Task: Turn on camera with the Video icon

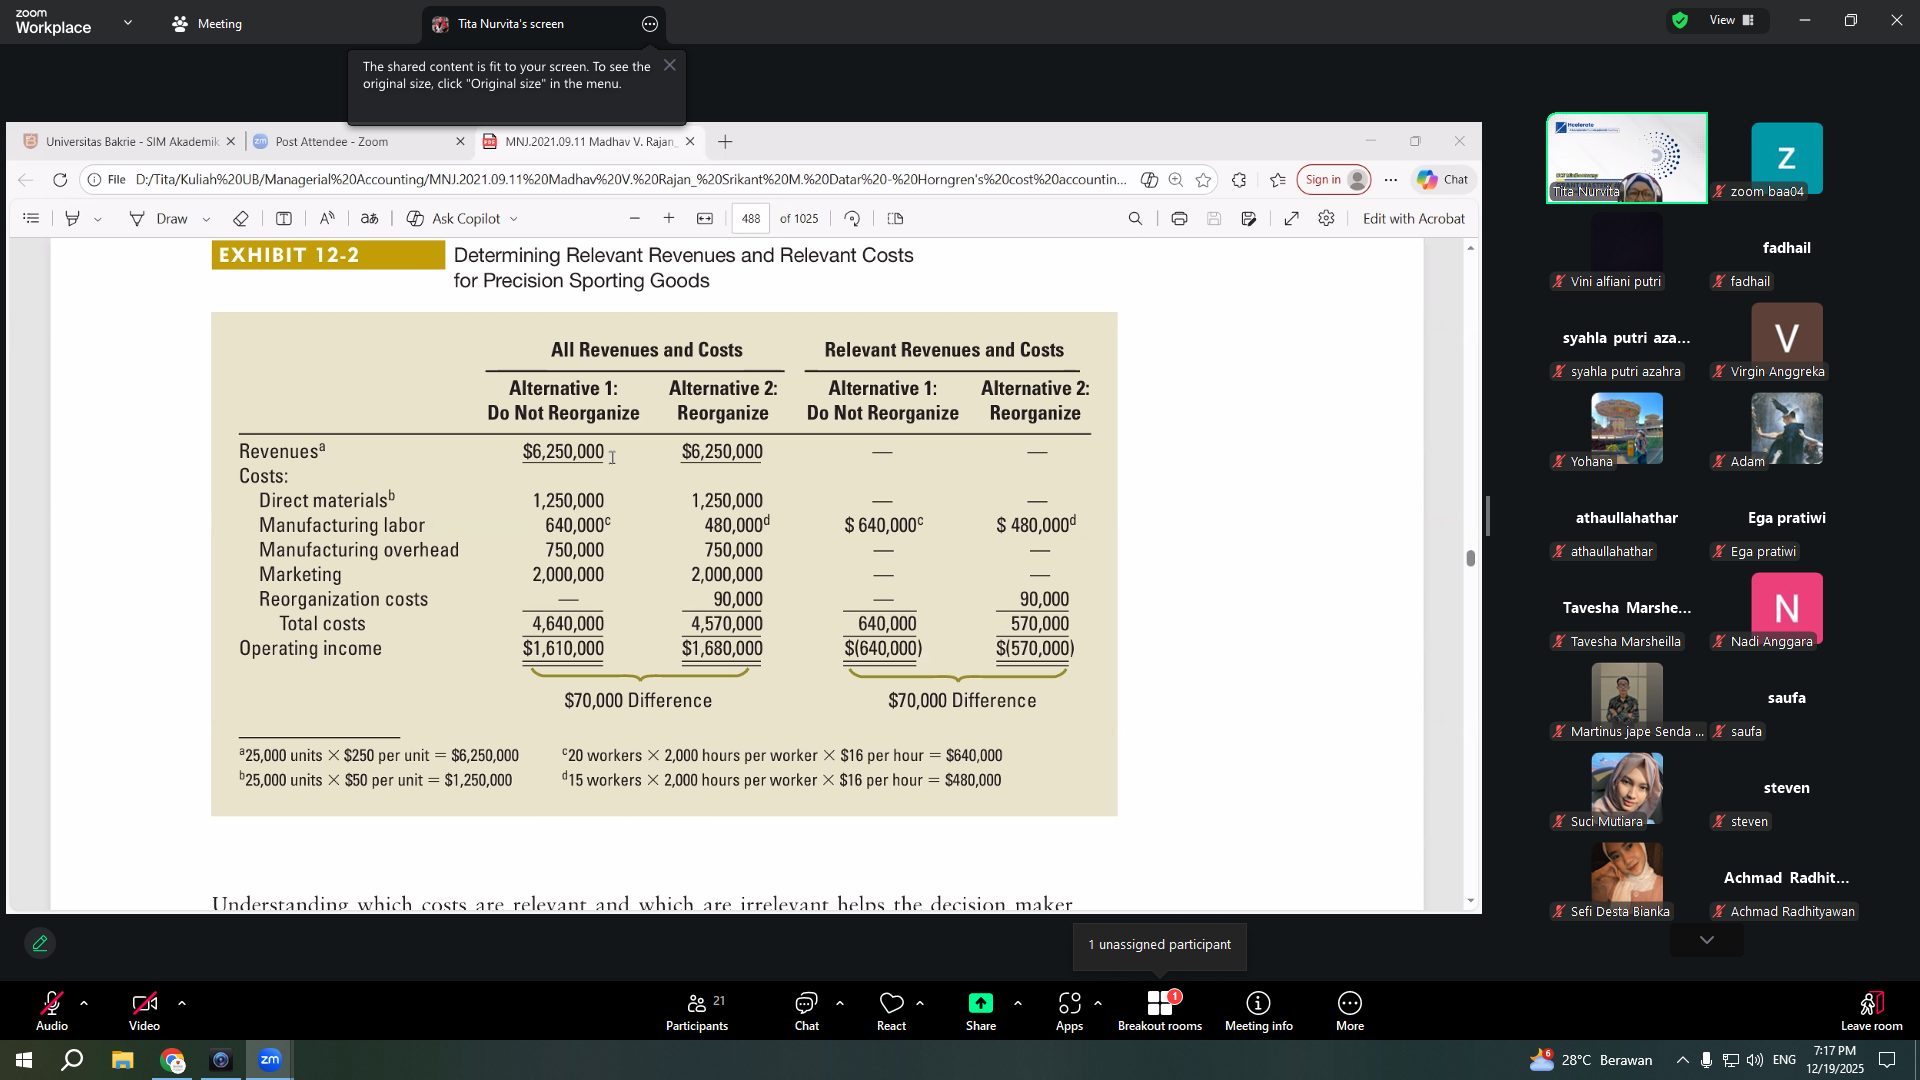Action: 144,1010
